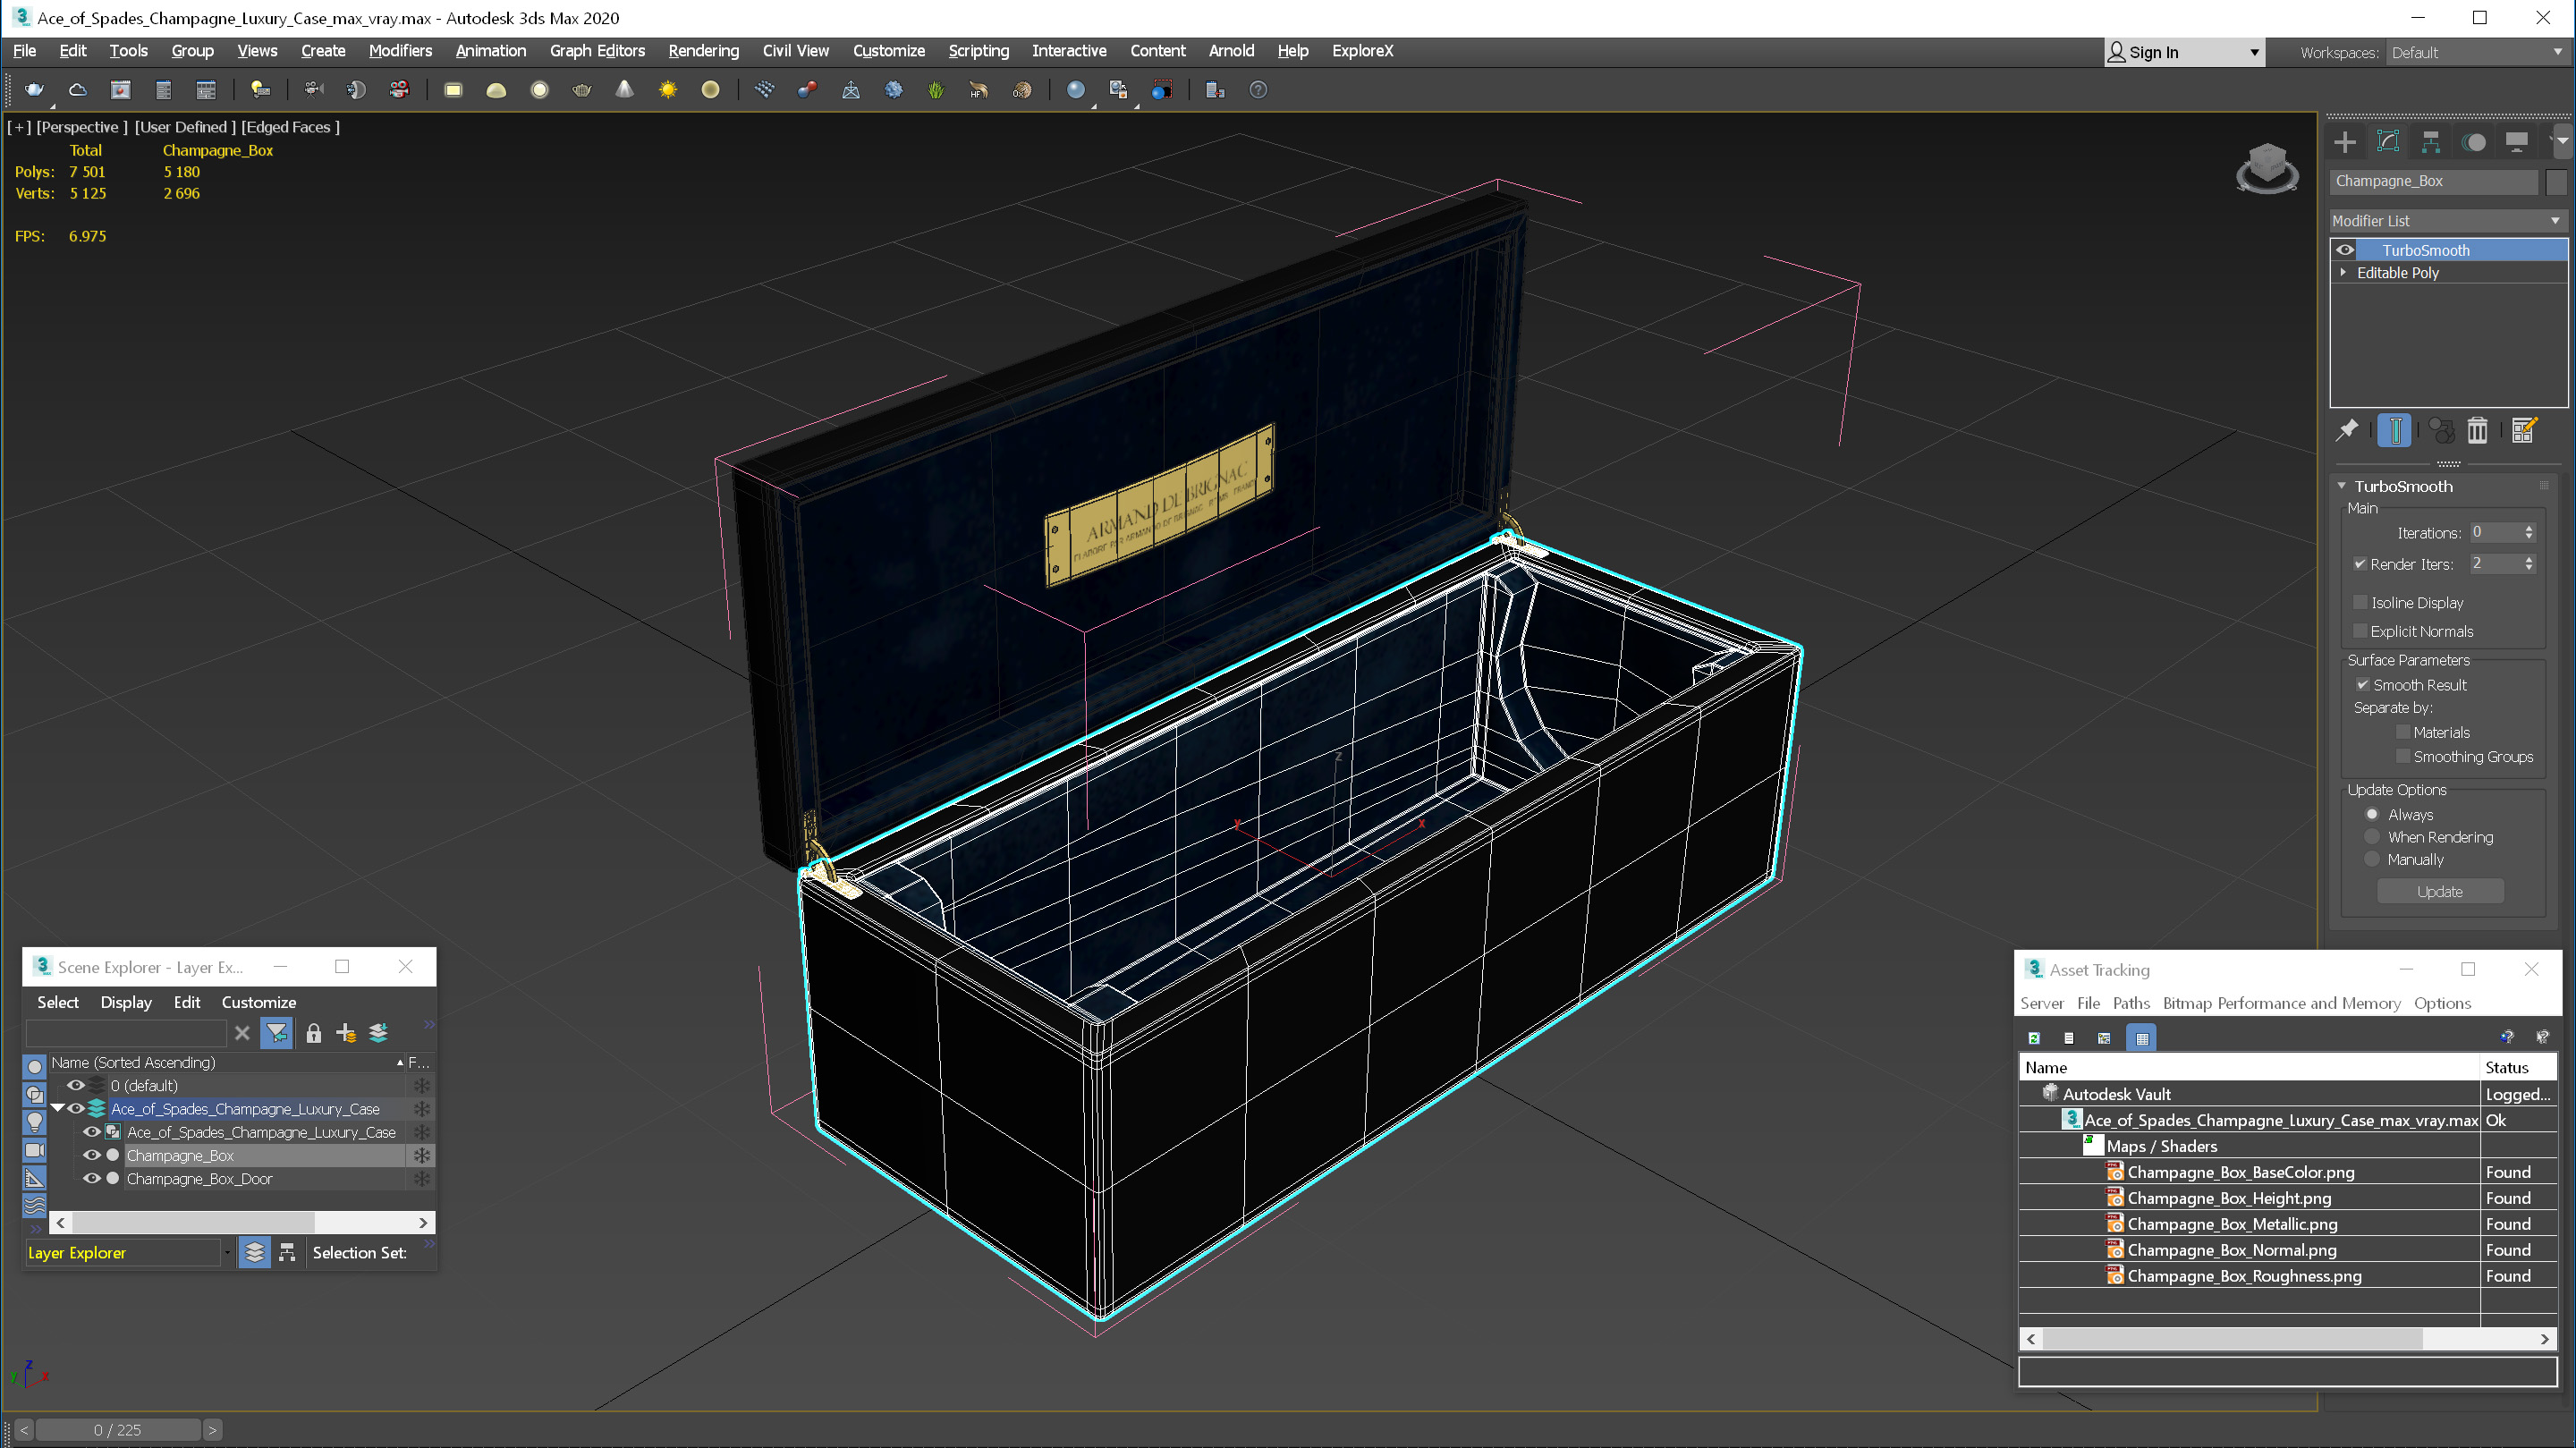The image size is (2576, 1448).
Task: Select the When Rendering radio option
Action: point(2372,837)
